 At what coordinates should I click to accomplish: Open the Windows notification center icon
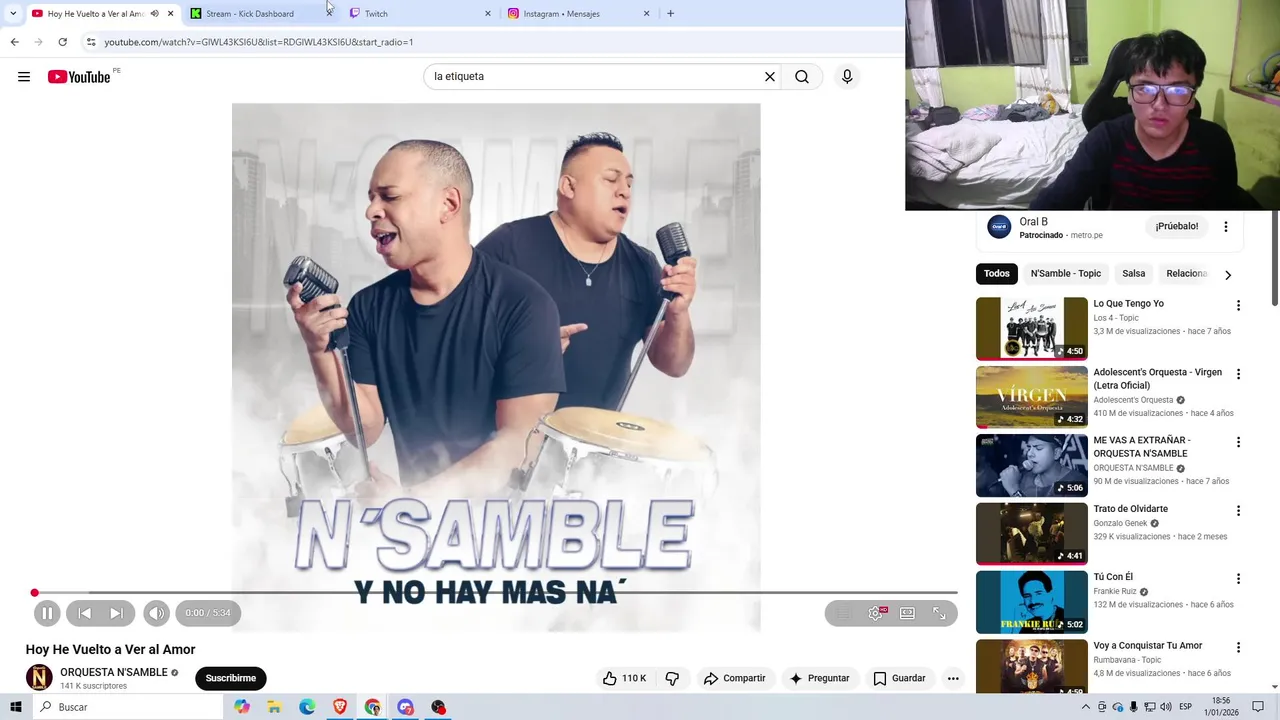tap(1258, 707)
